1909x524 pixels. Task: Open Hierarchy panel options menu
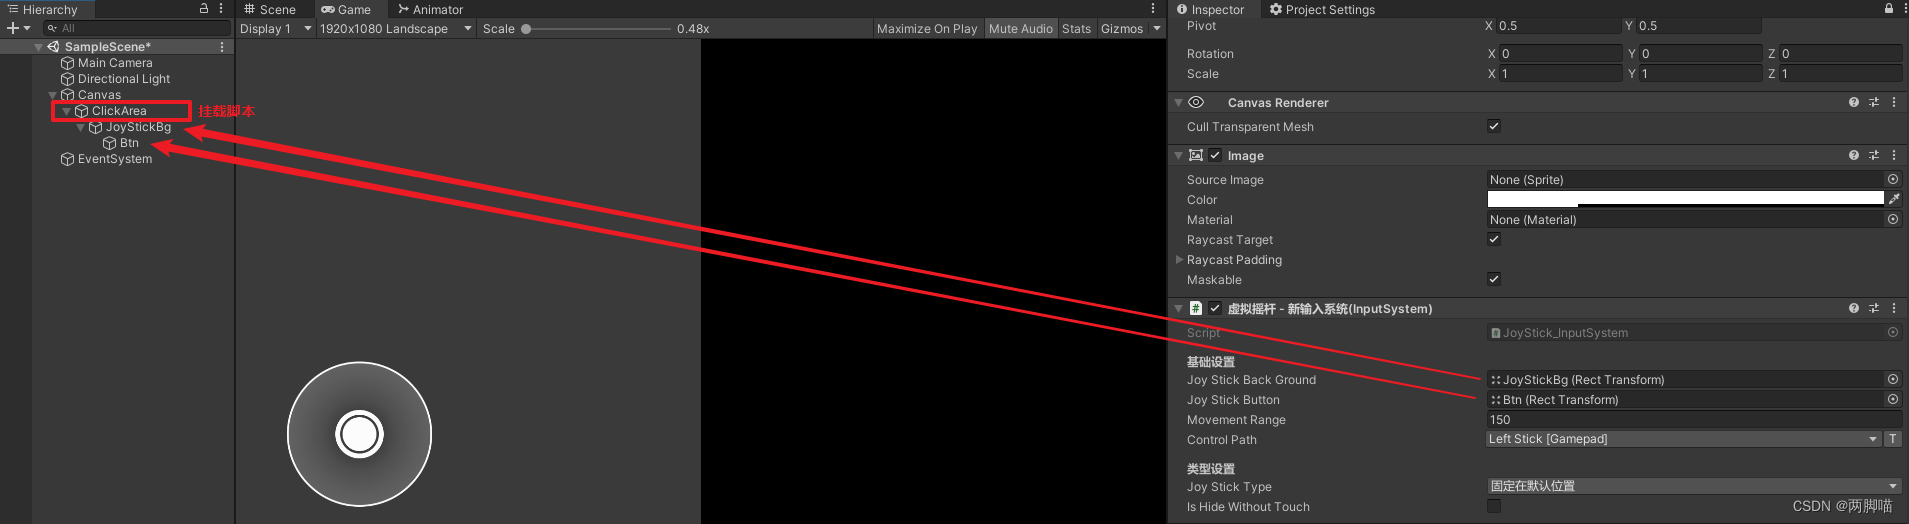(221, 8)
